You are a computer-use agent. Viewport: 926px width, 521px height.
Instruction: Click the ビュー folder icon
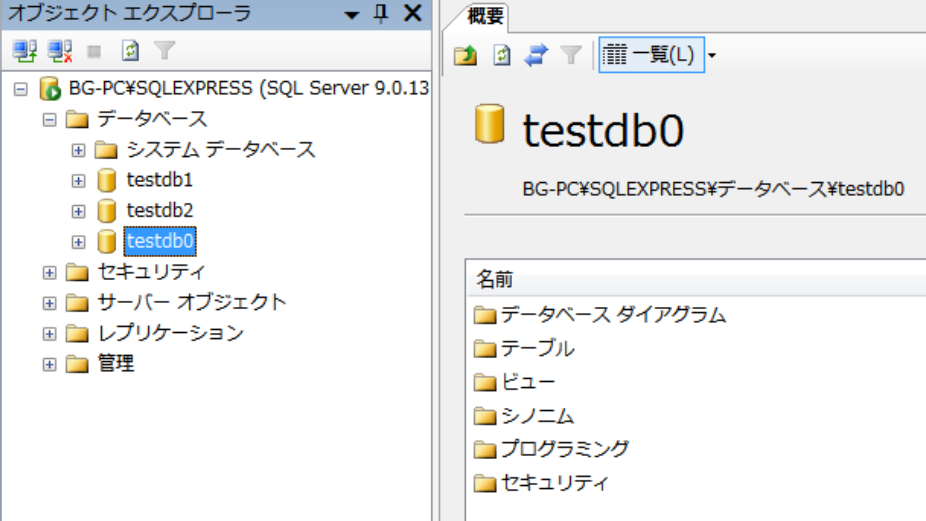(x=485, y=383)
